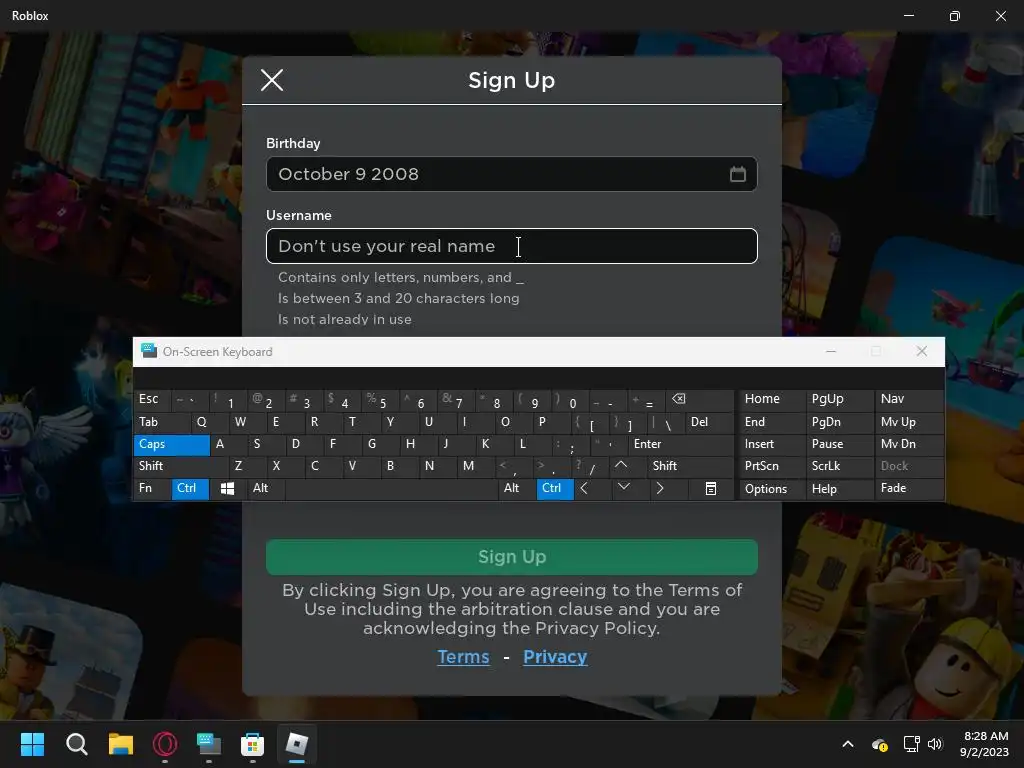The width and height of the screenshot is (1024, 768).
Task: Click the PgDn key
Action: pos(839,422)
